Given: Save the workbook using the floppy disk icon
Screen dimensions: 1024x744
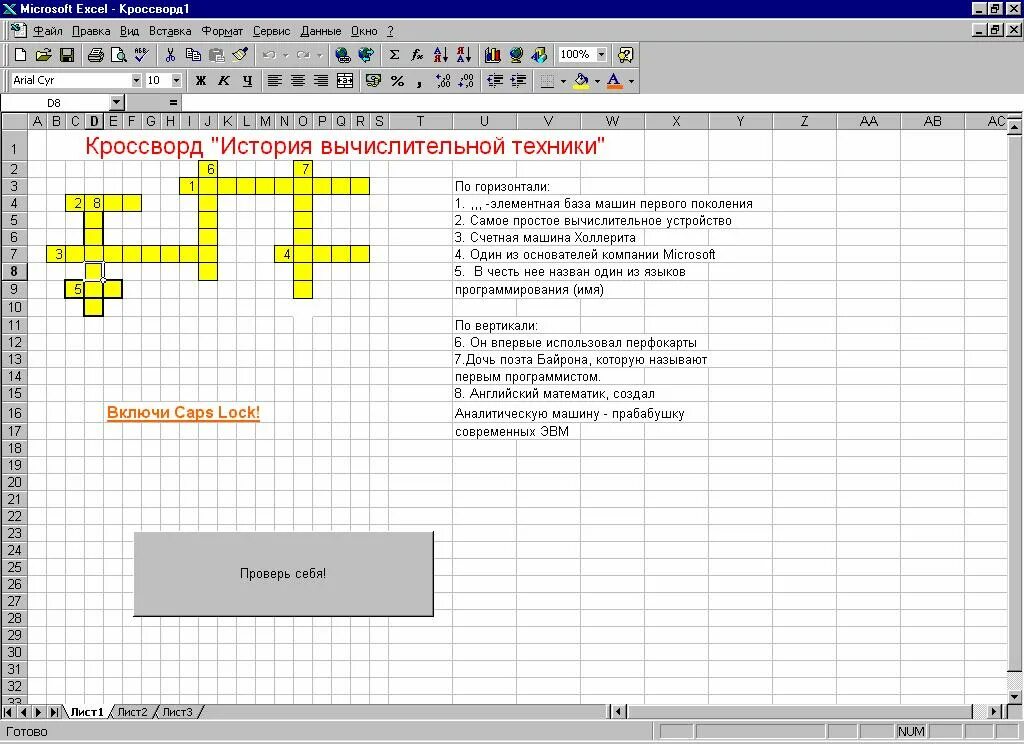Looking at the screenshot, I should point(67,55).
